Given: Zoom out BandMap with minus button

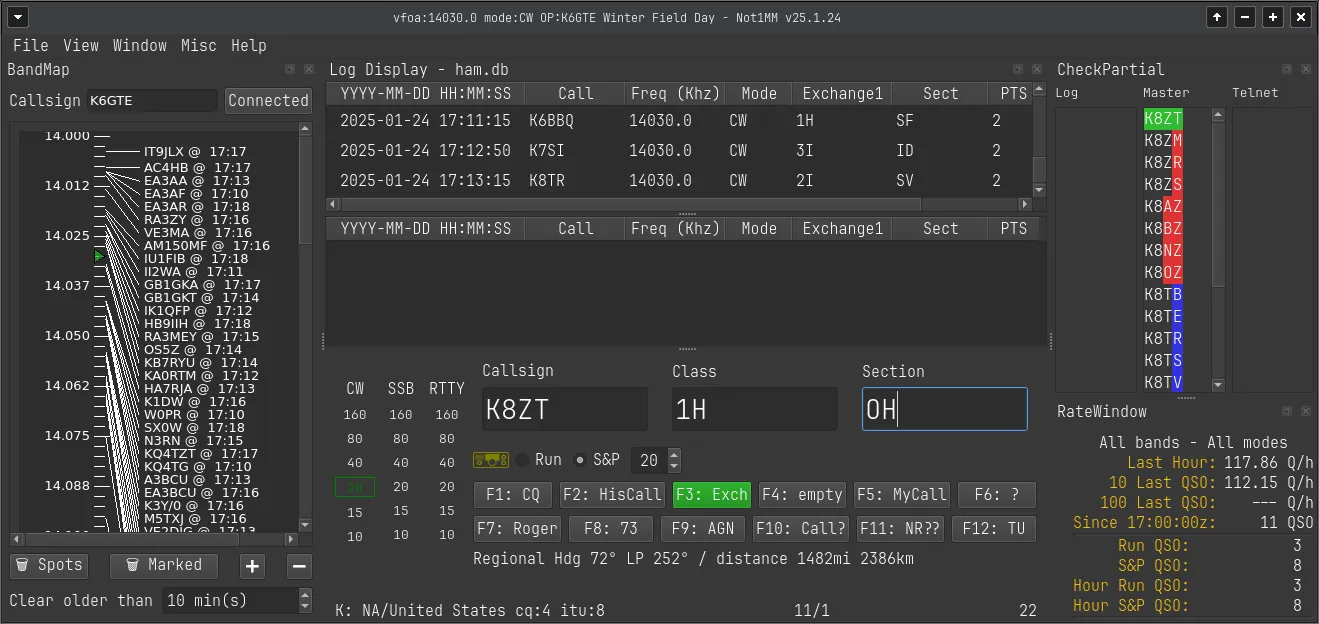Looking at the screenshot, I should (x=299, y=566).
